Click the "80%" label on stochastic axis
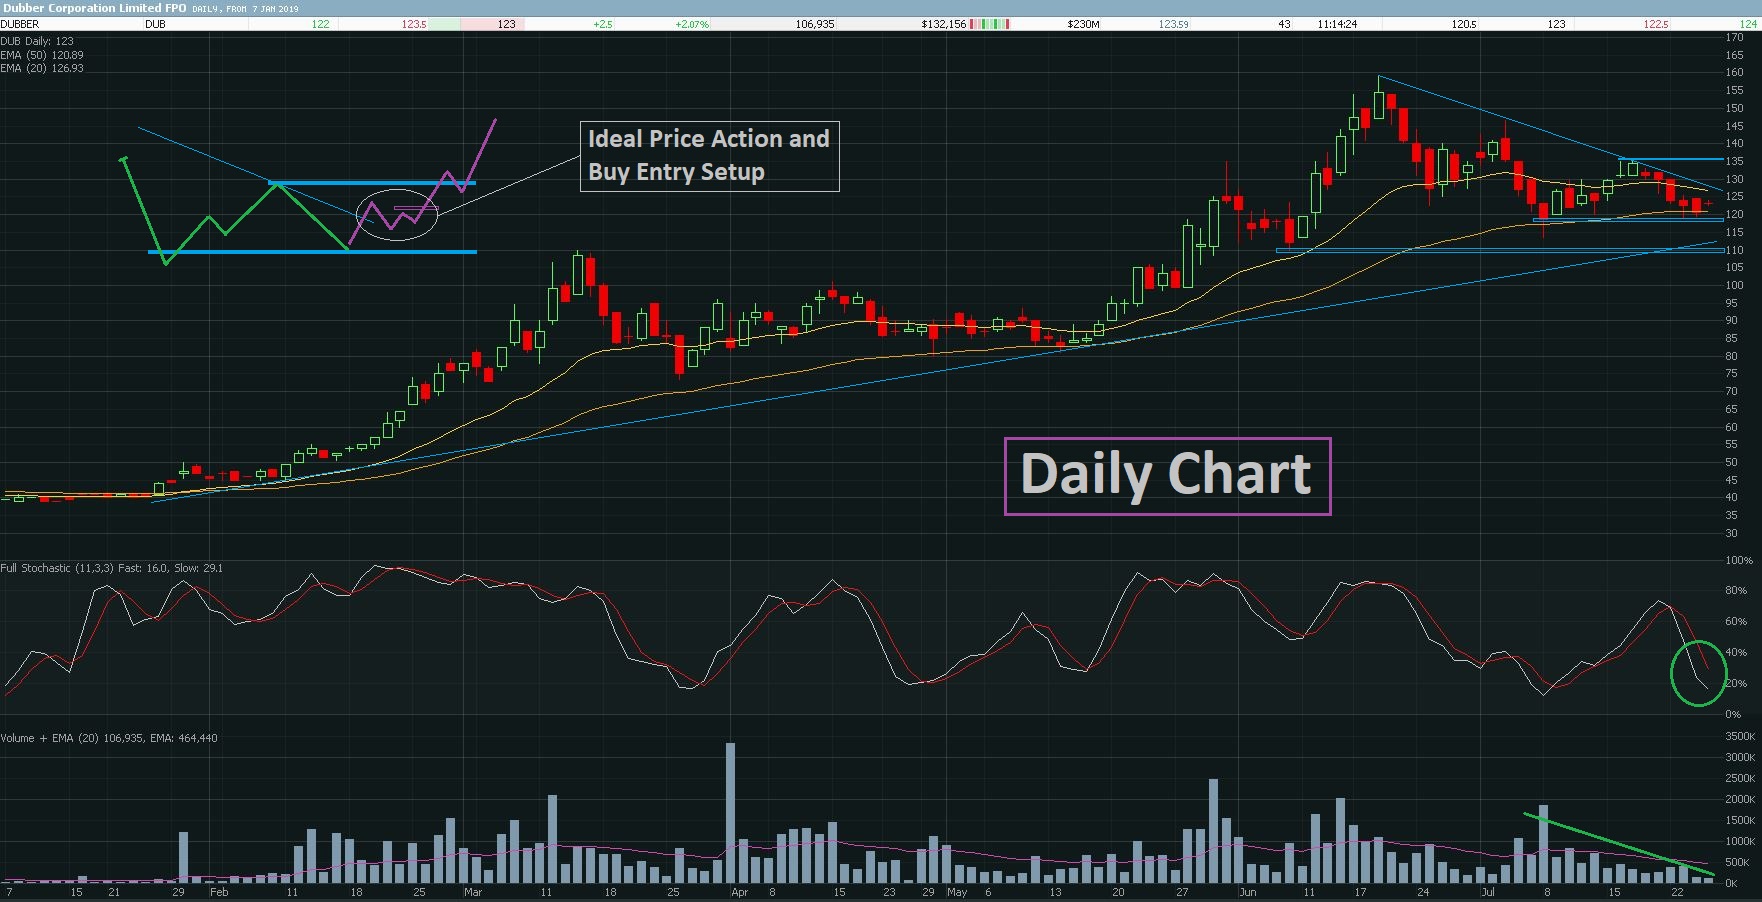 [1736, 591]
